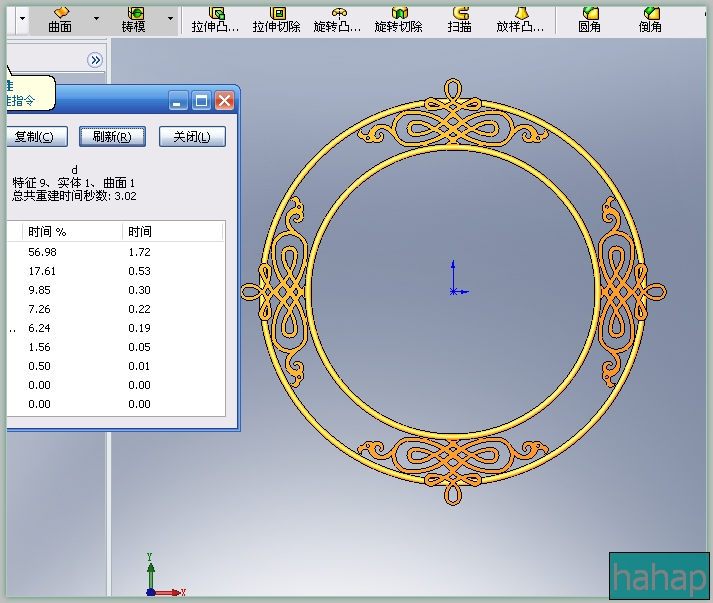Open the 曲面 (Surface) toolbar tool
The image size is (713, 603).
coord(60,20)
